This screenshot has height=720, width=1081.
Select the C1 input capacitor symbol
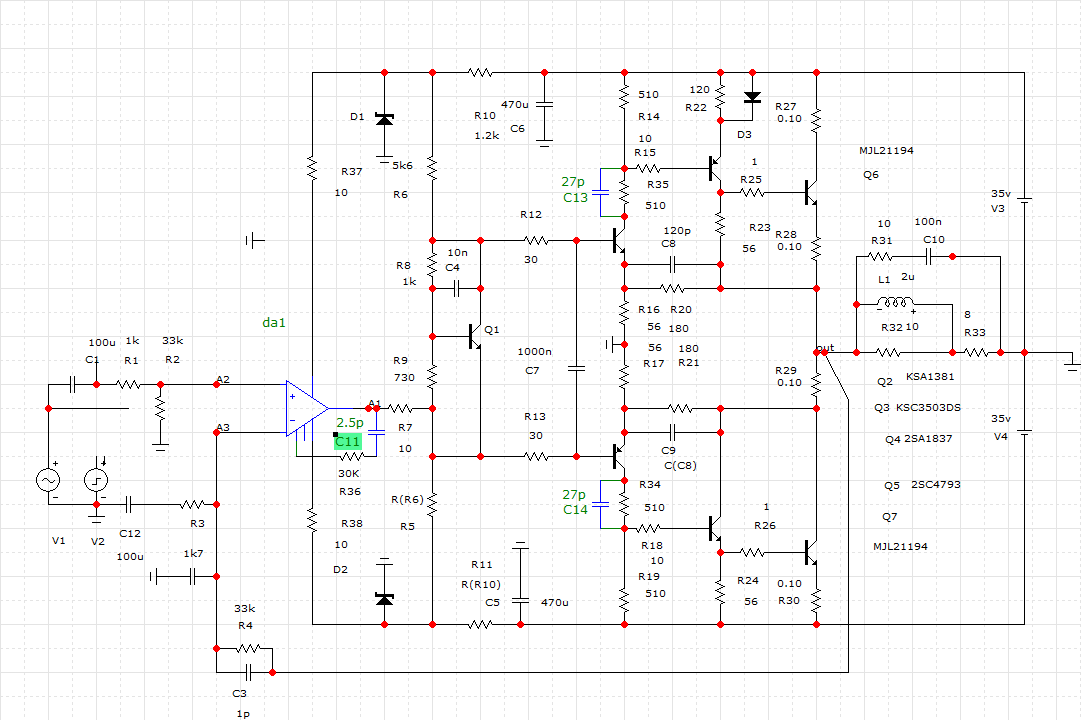(72, 385)
